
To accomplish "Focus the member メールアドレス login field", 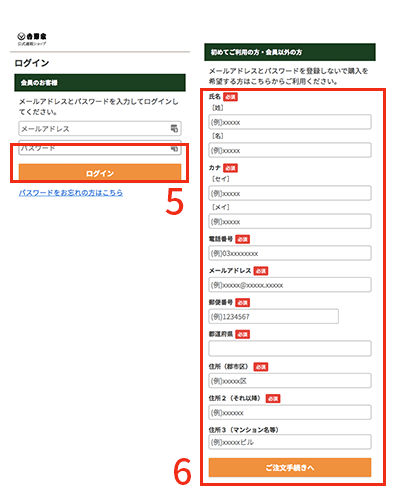I will click(x=100, y=128).
